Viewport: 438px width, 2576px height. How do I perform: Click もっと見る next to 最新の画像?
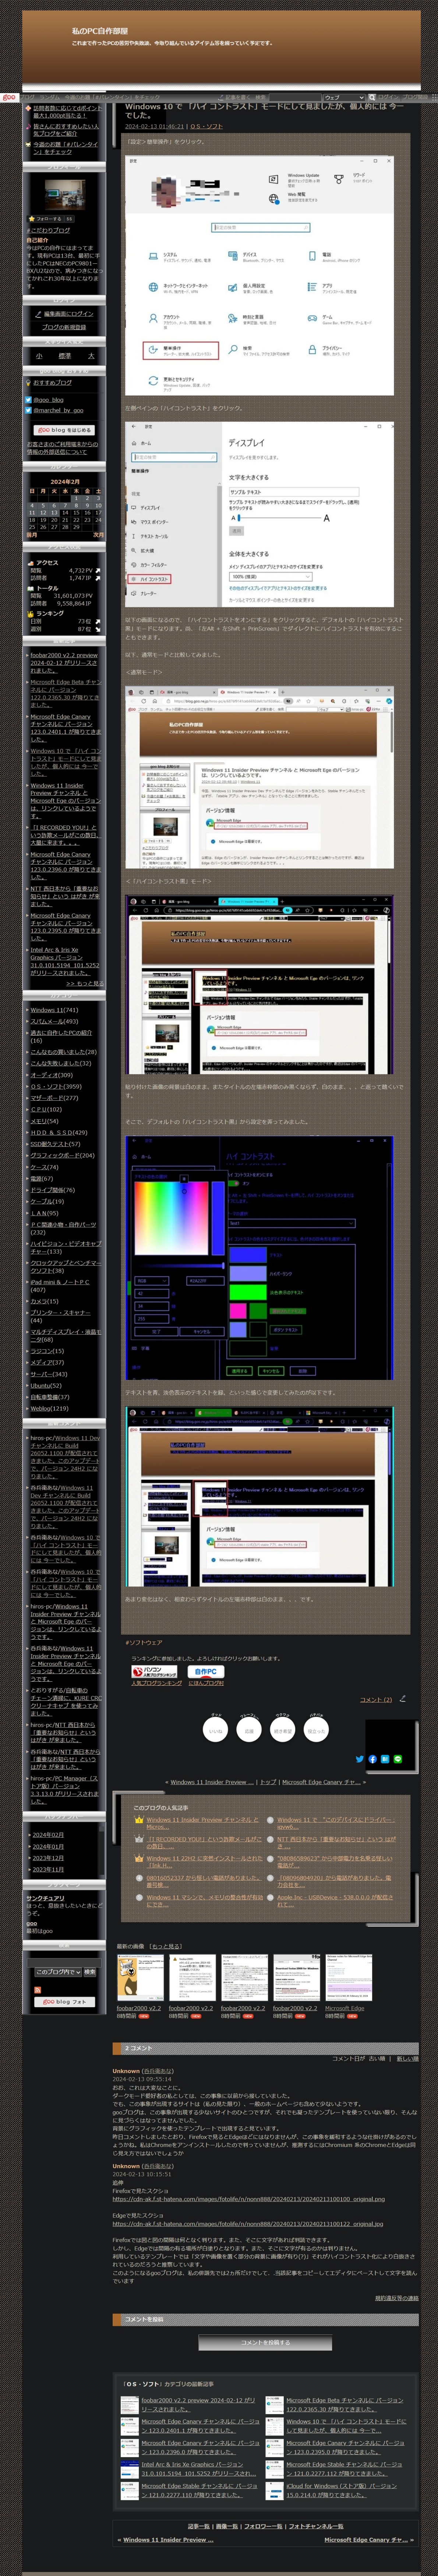point(166,1946)
